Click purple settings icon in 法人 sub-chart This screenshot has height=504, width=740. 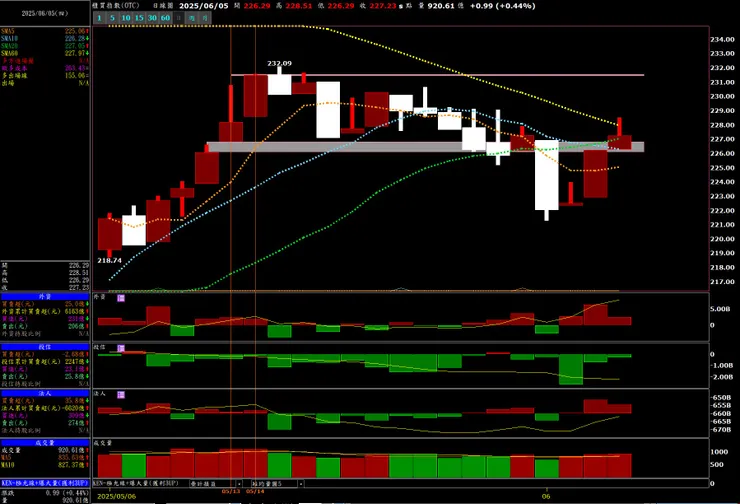(x=121, y=395)
